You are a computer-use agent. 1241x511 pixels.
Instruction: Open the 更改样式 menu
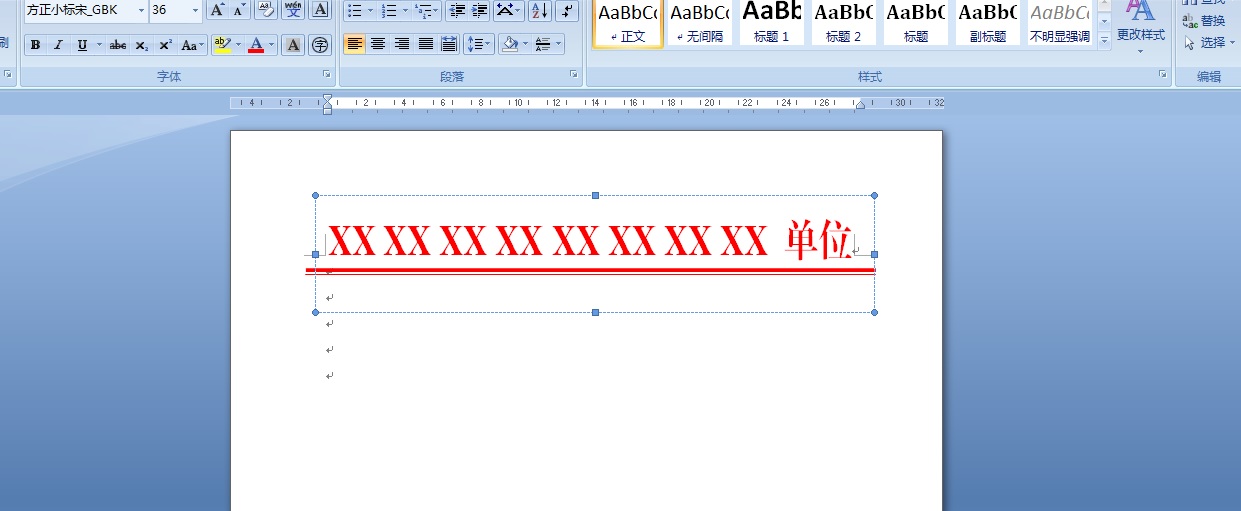point(1141,28)
